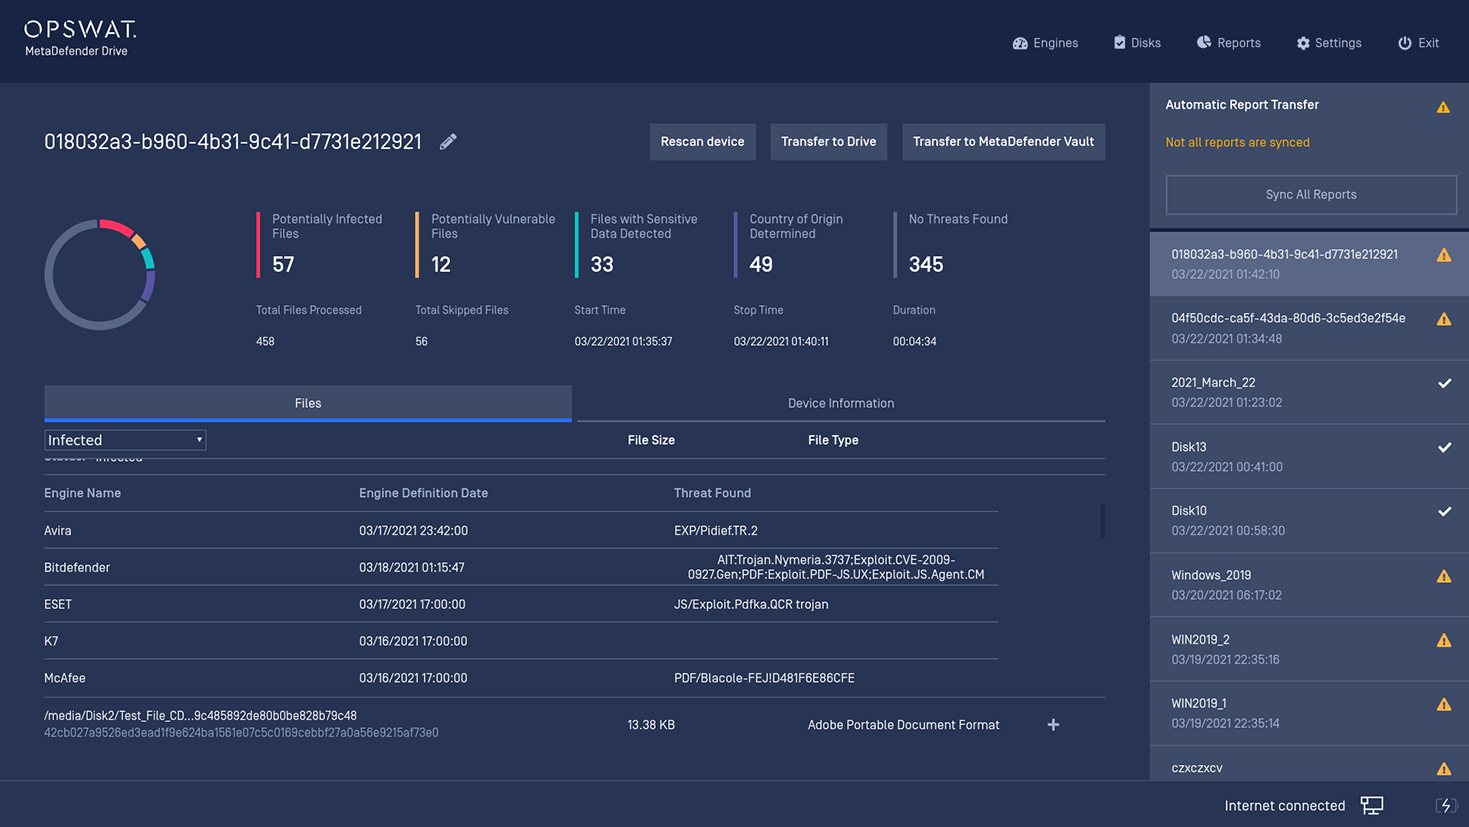This screenshot has height=827, width=1469.
Task: Click the Threat Found column header
Action: point(712,493)
